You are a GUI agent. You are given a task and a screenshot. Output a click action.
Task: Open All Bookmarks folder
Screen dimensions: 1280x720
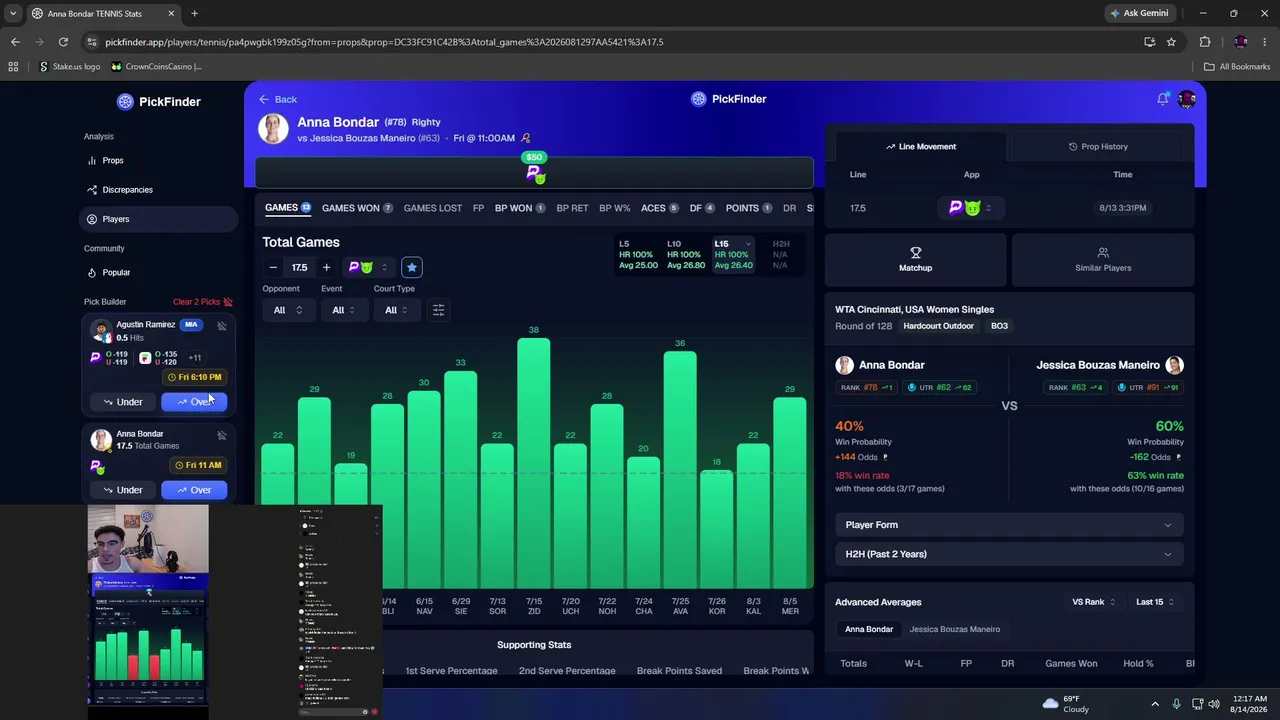point(1237,67)
